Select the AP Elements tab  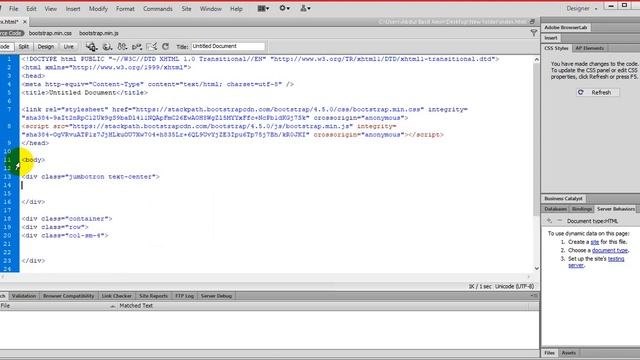click(589, 48)
